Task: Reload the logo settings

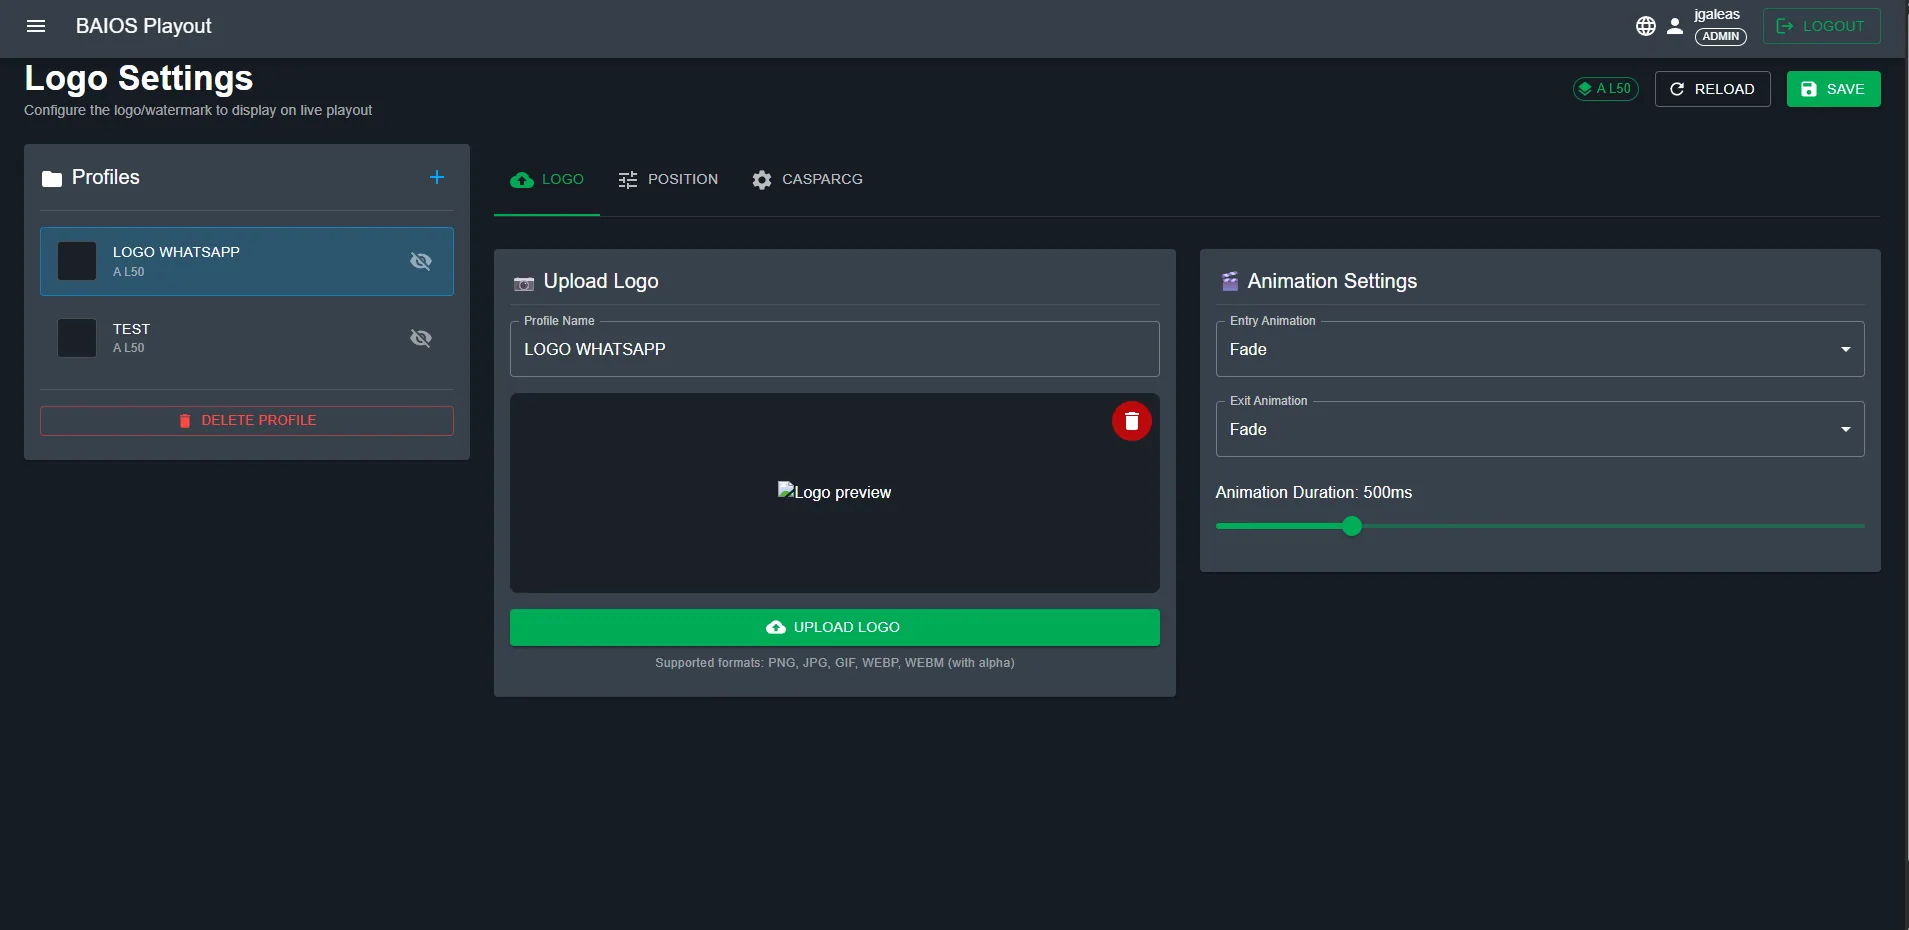Action: tap(1713, 89)
